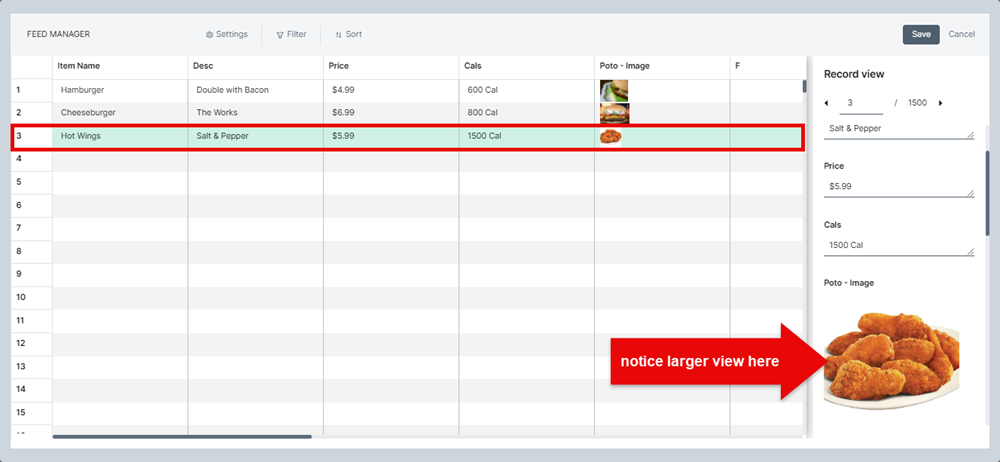Select the Hot Wings cell
The image size is (1000, 462).
click(120, 137)
